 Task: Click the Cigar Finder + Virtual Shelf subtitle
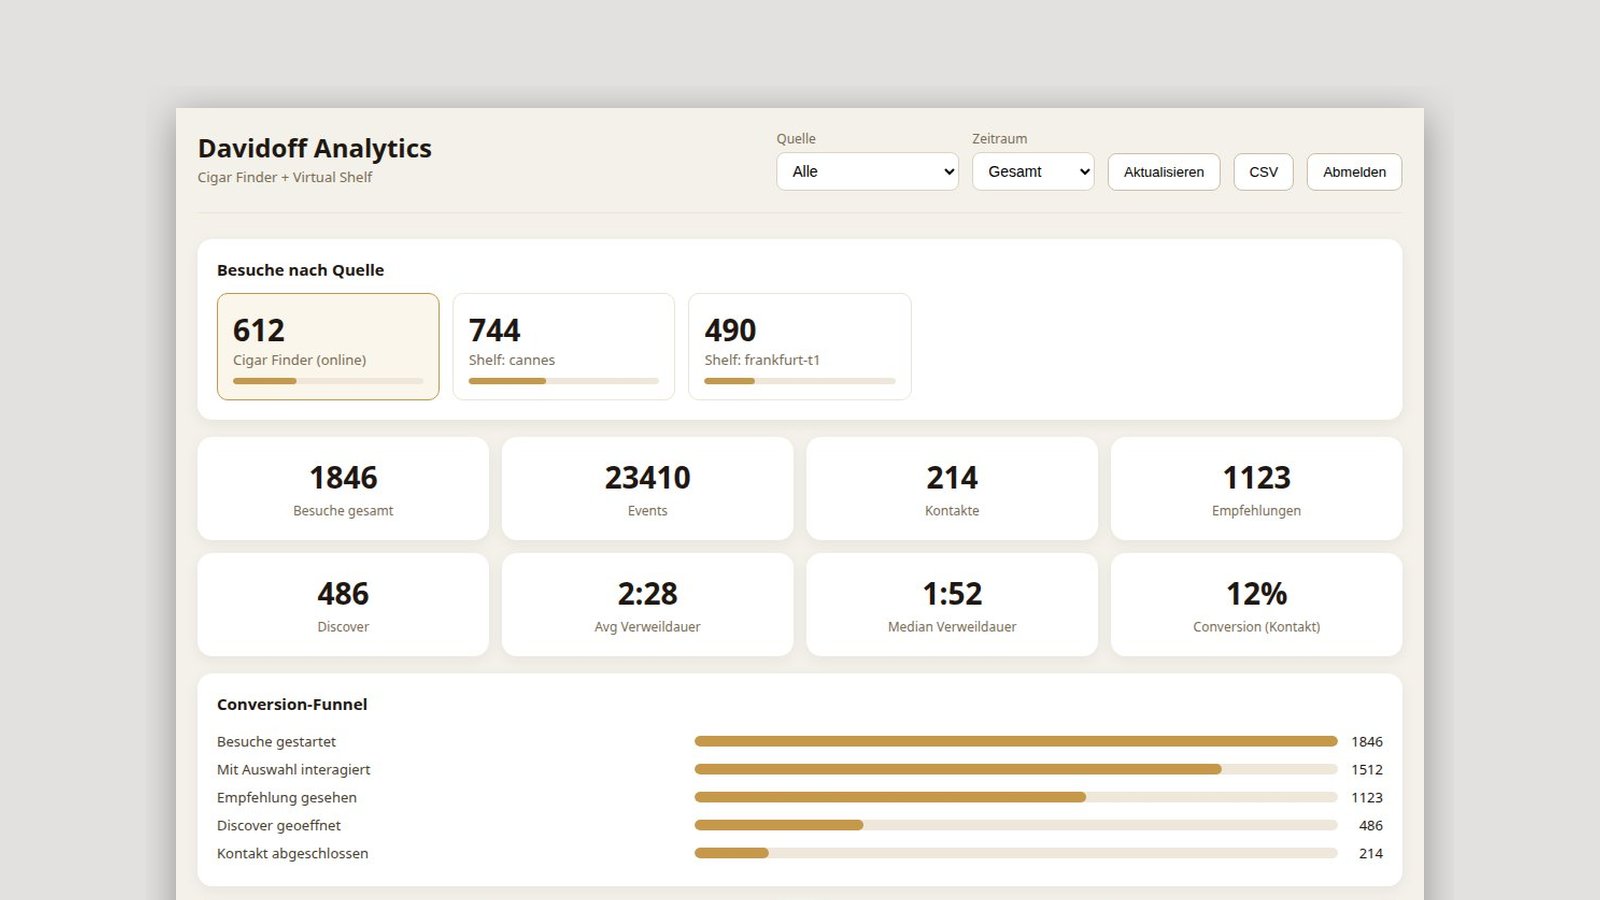[285, 177]
